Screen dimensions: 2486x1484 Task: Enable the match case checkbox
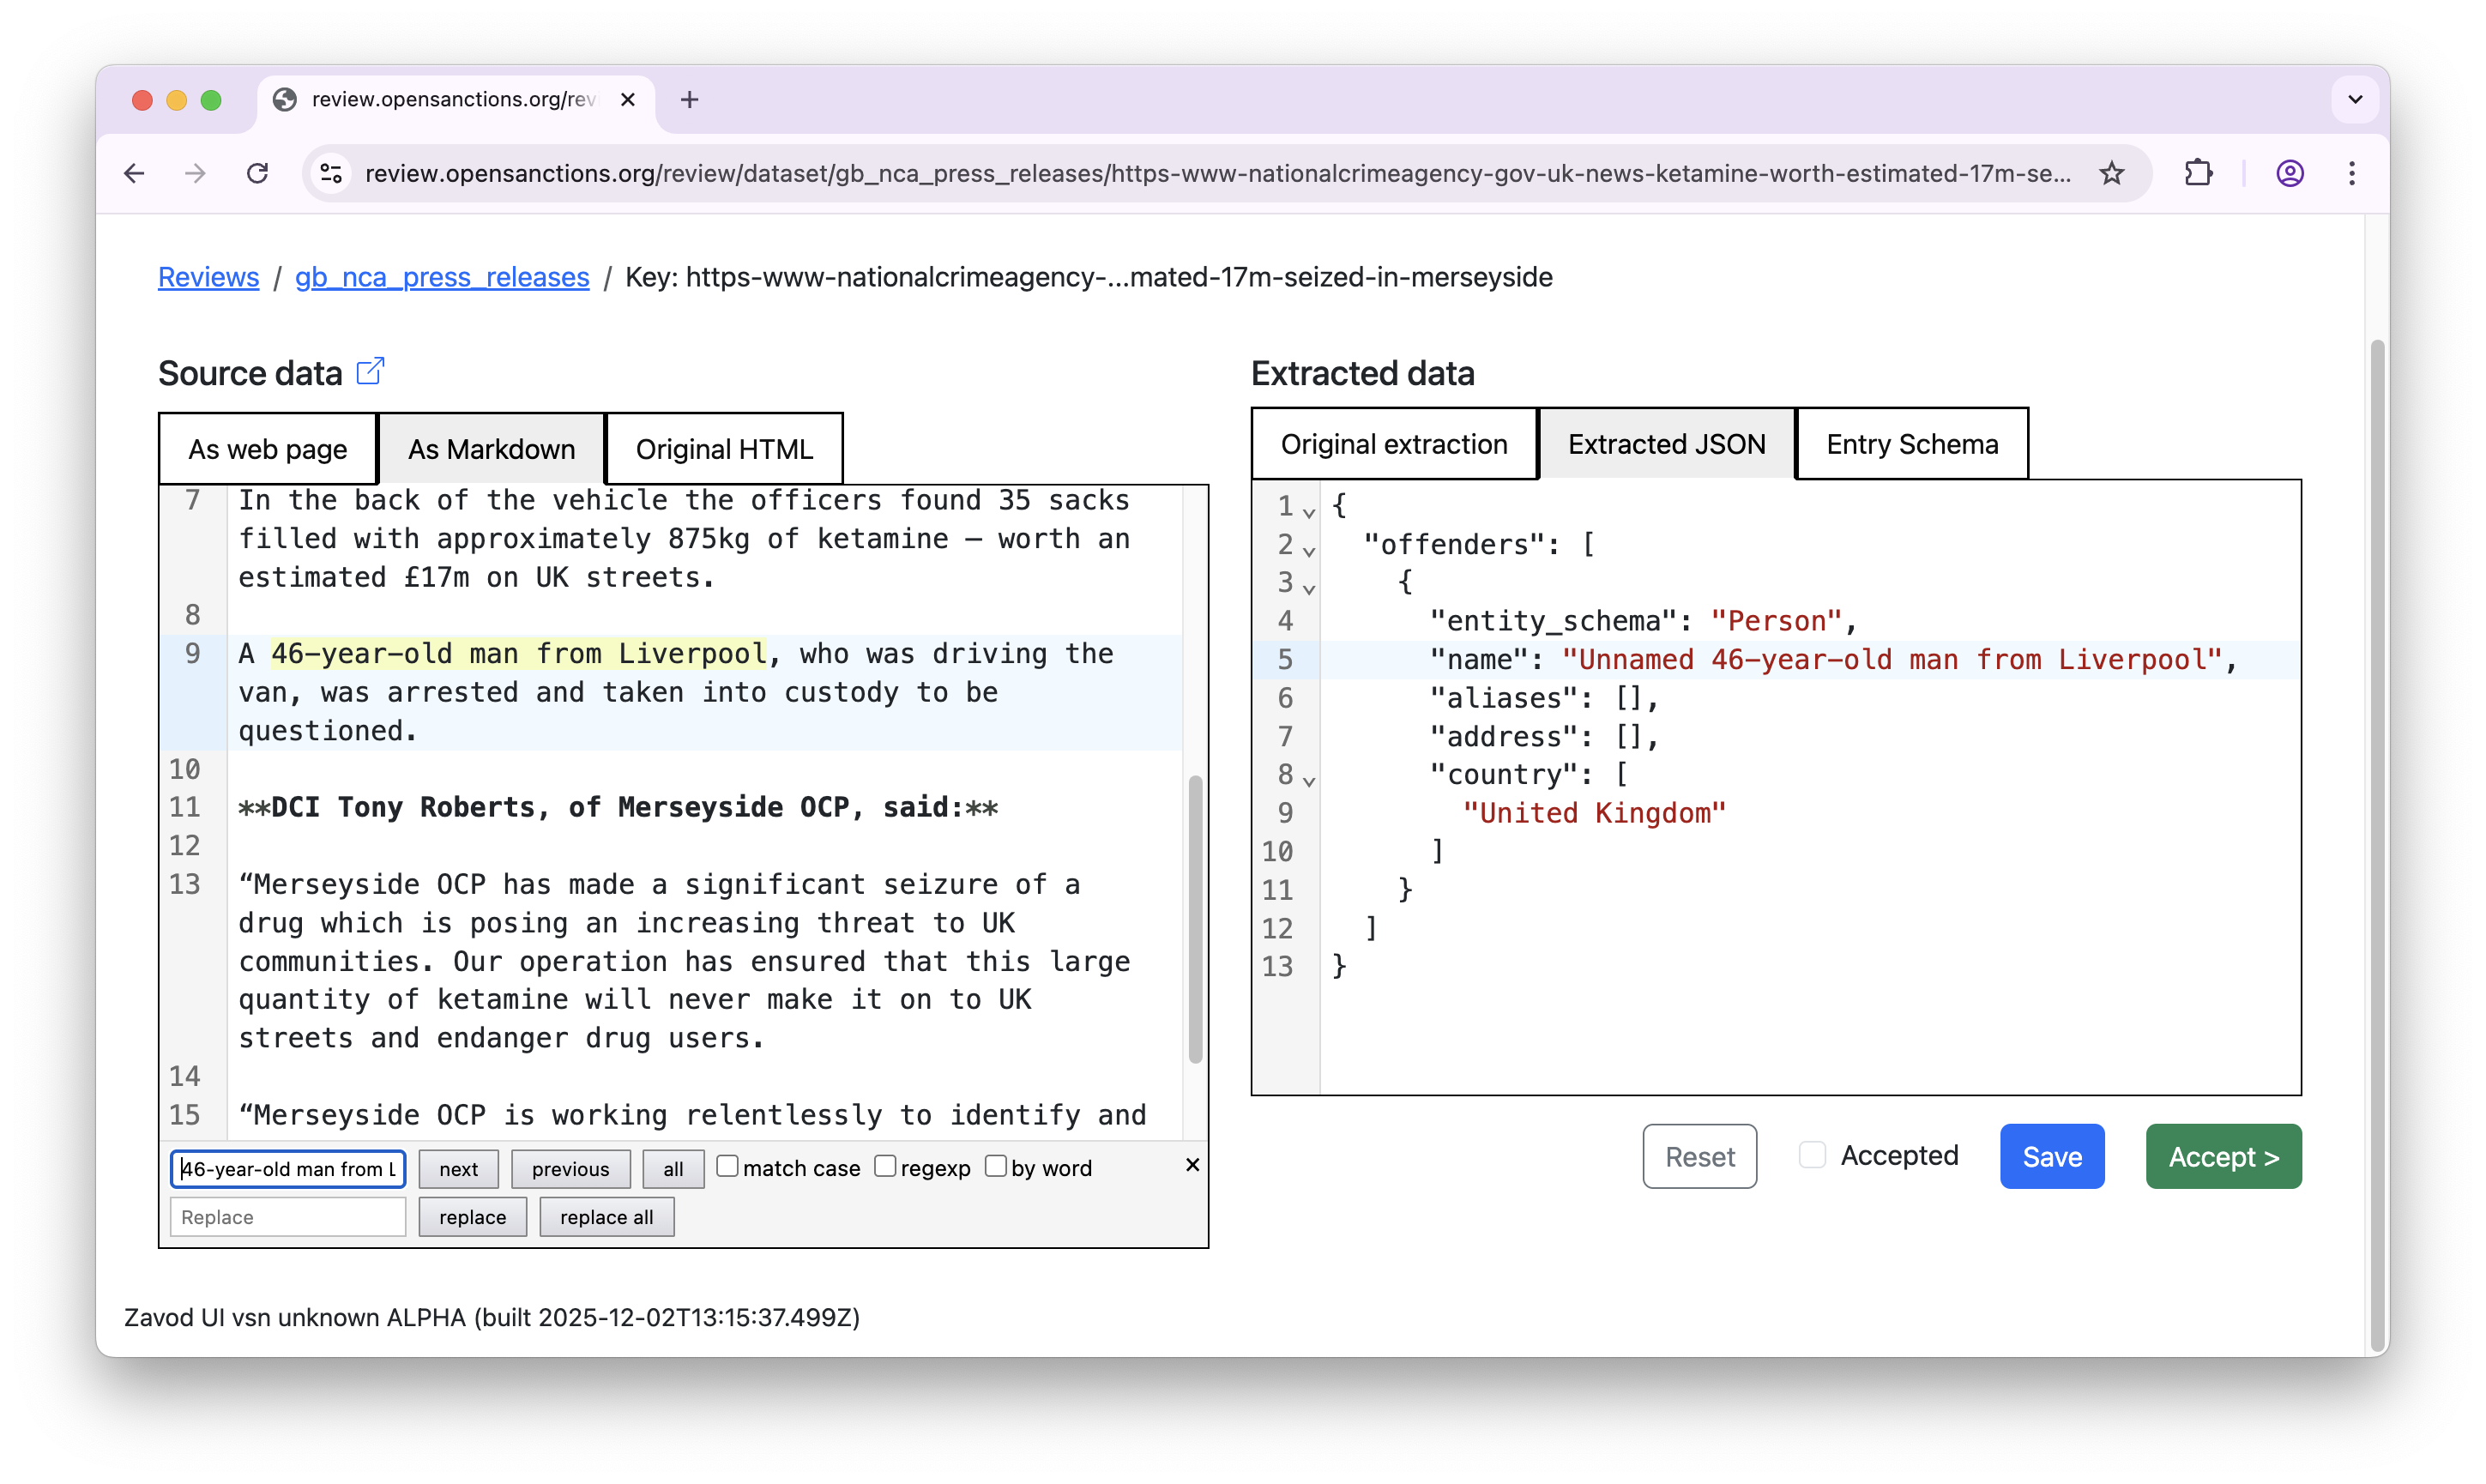tap(727, 1166)
